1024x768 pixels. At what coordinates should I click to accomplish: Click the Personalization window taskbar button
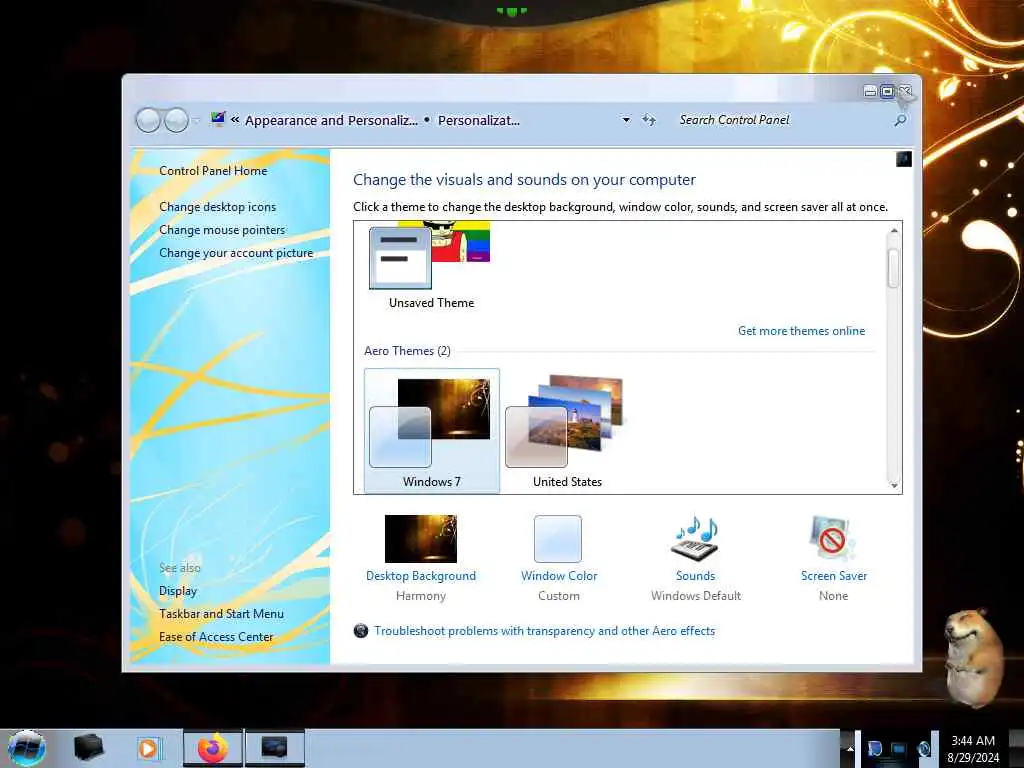274,748
